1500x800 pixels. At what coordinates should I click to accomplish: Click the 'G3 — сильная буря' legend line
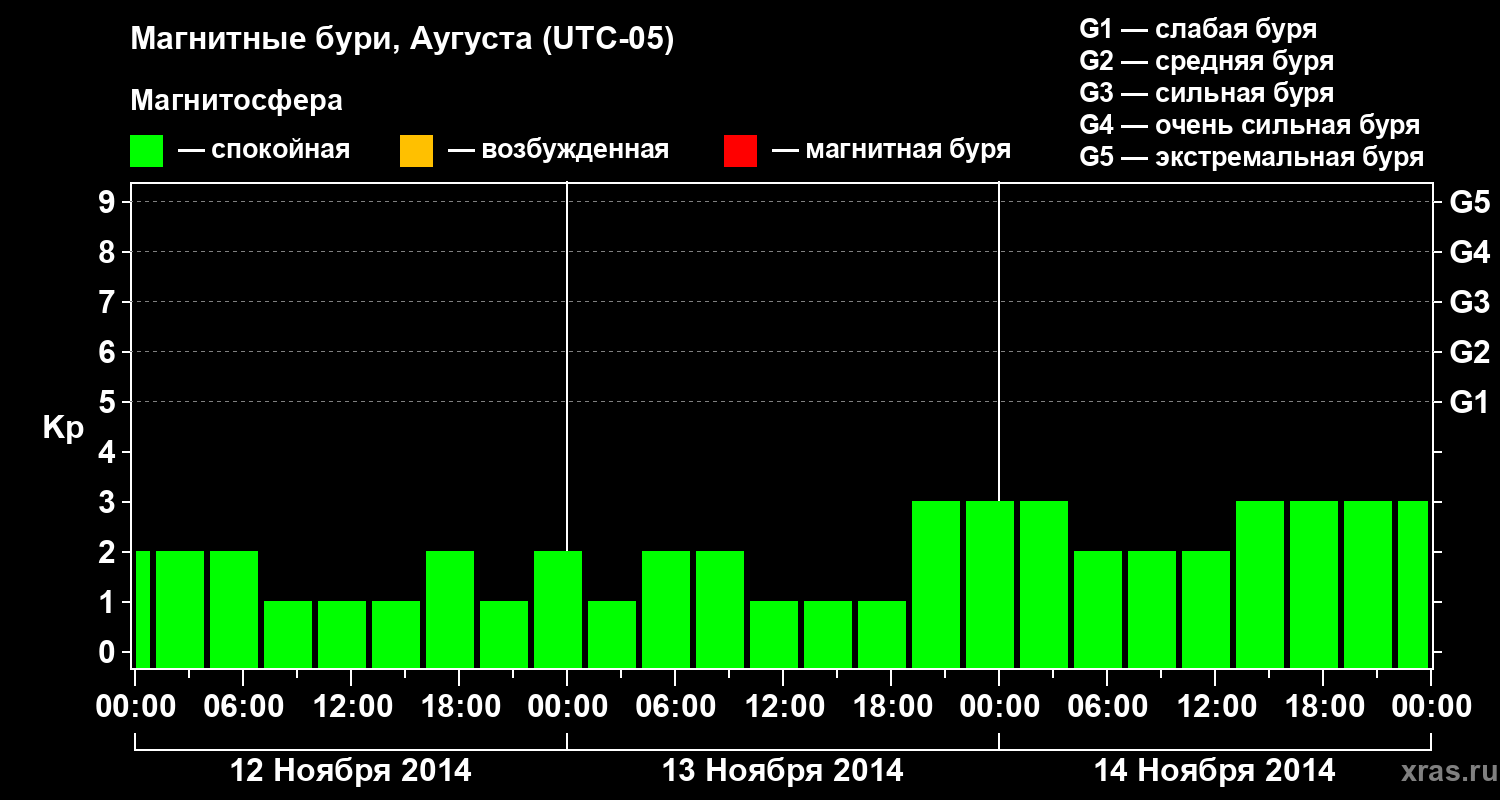click(1207, 93)
